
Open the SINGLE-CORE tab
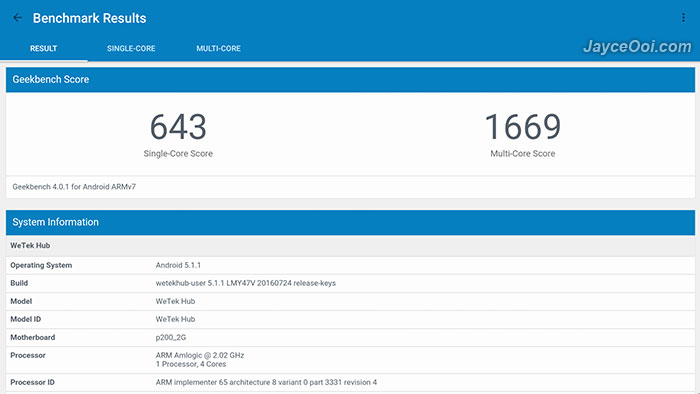131,49
